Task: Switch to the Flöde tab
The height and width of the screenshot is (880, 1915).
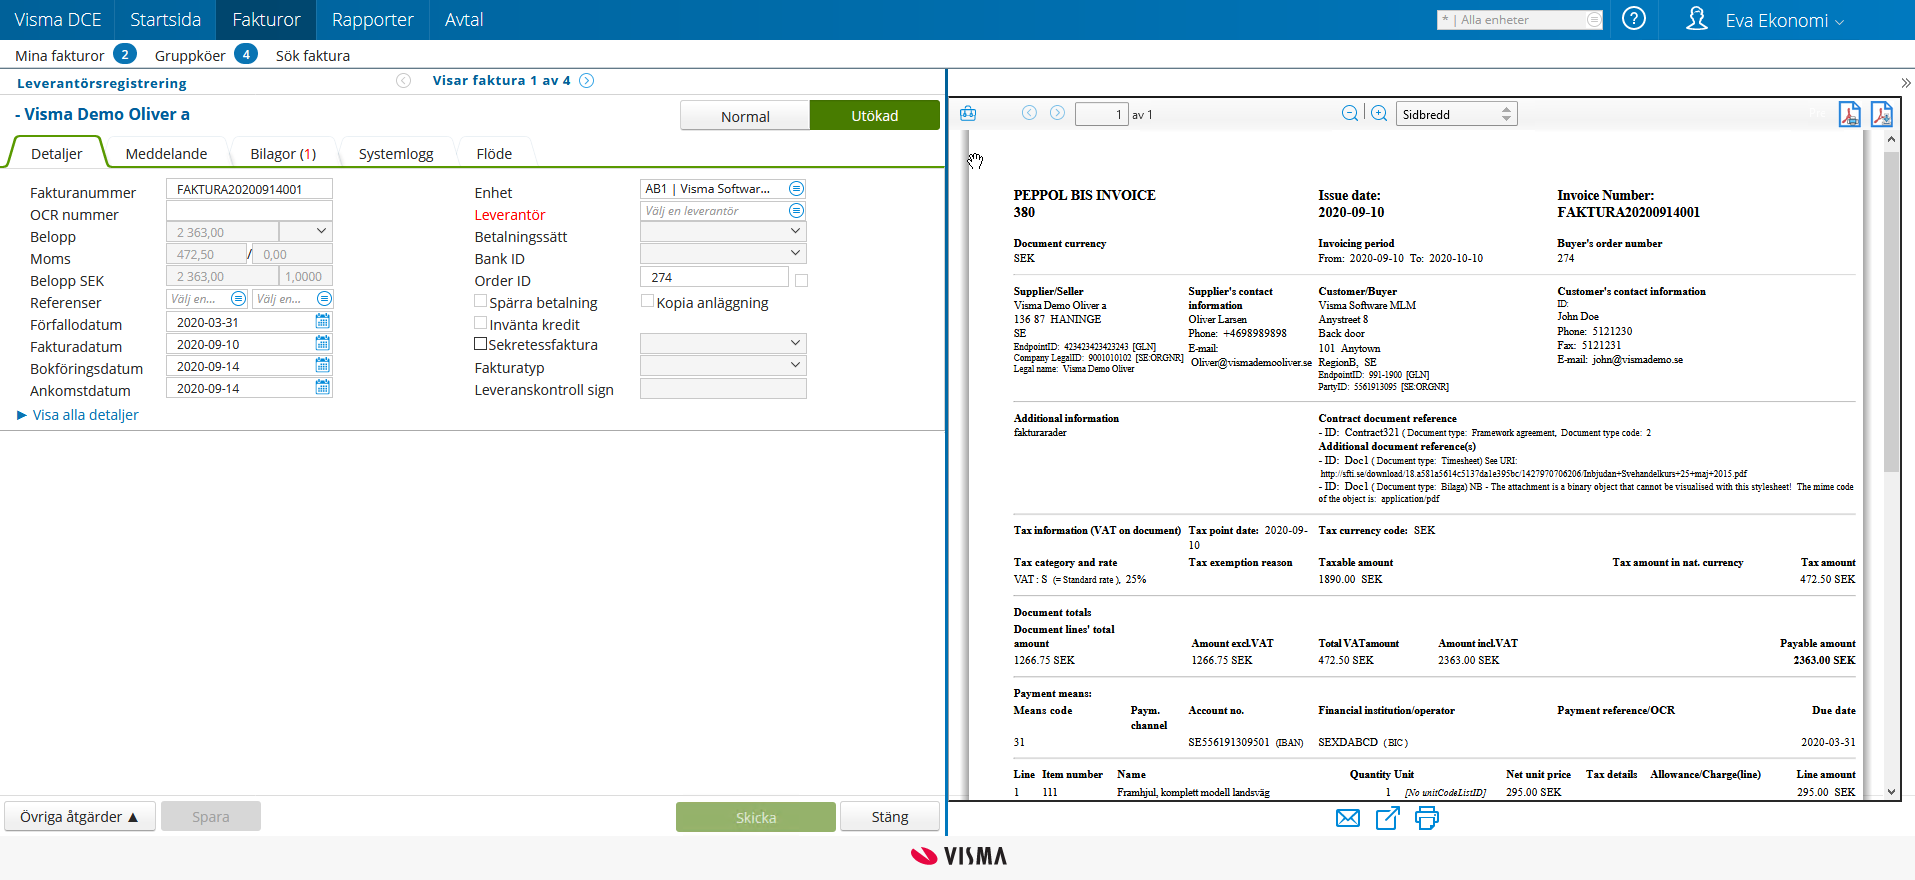Action: pyautogui.click(x=494, y=154)
